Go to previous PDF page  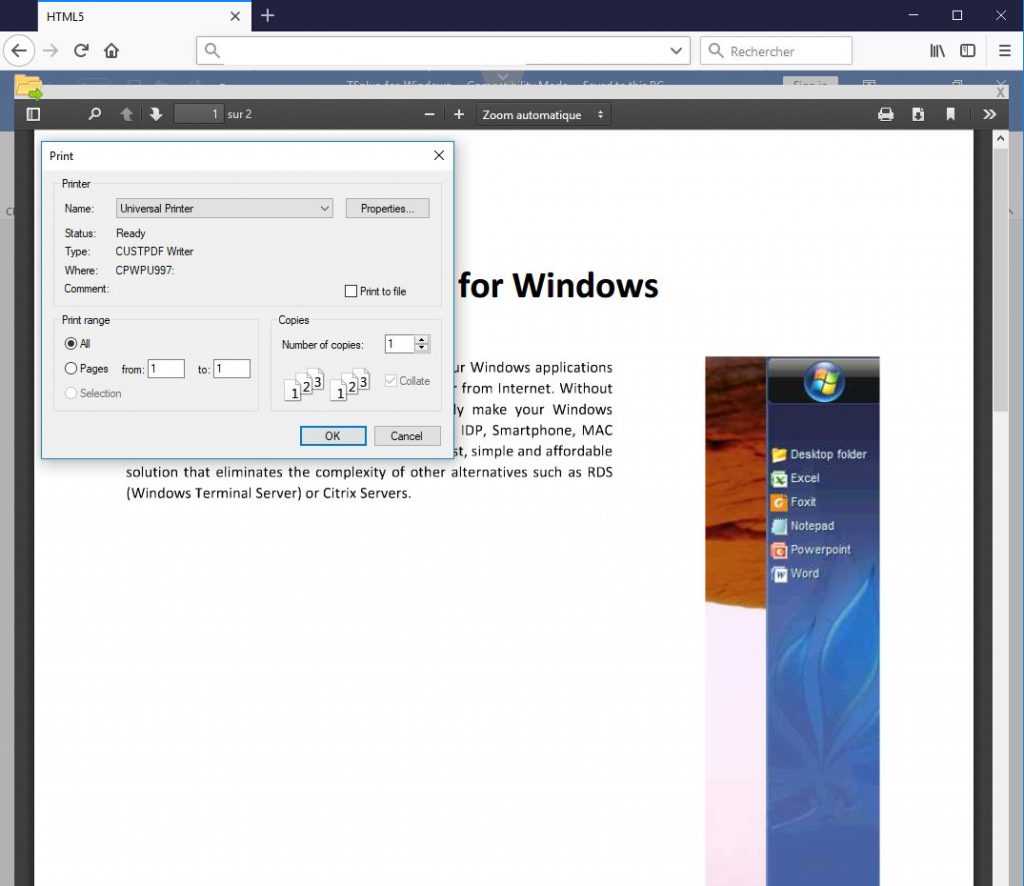pos(127,114)
